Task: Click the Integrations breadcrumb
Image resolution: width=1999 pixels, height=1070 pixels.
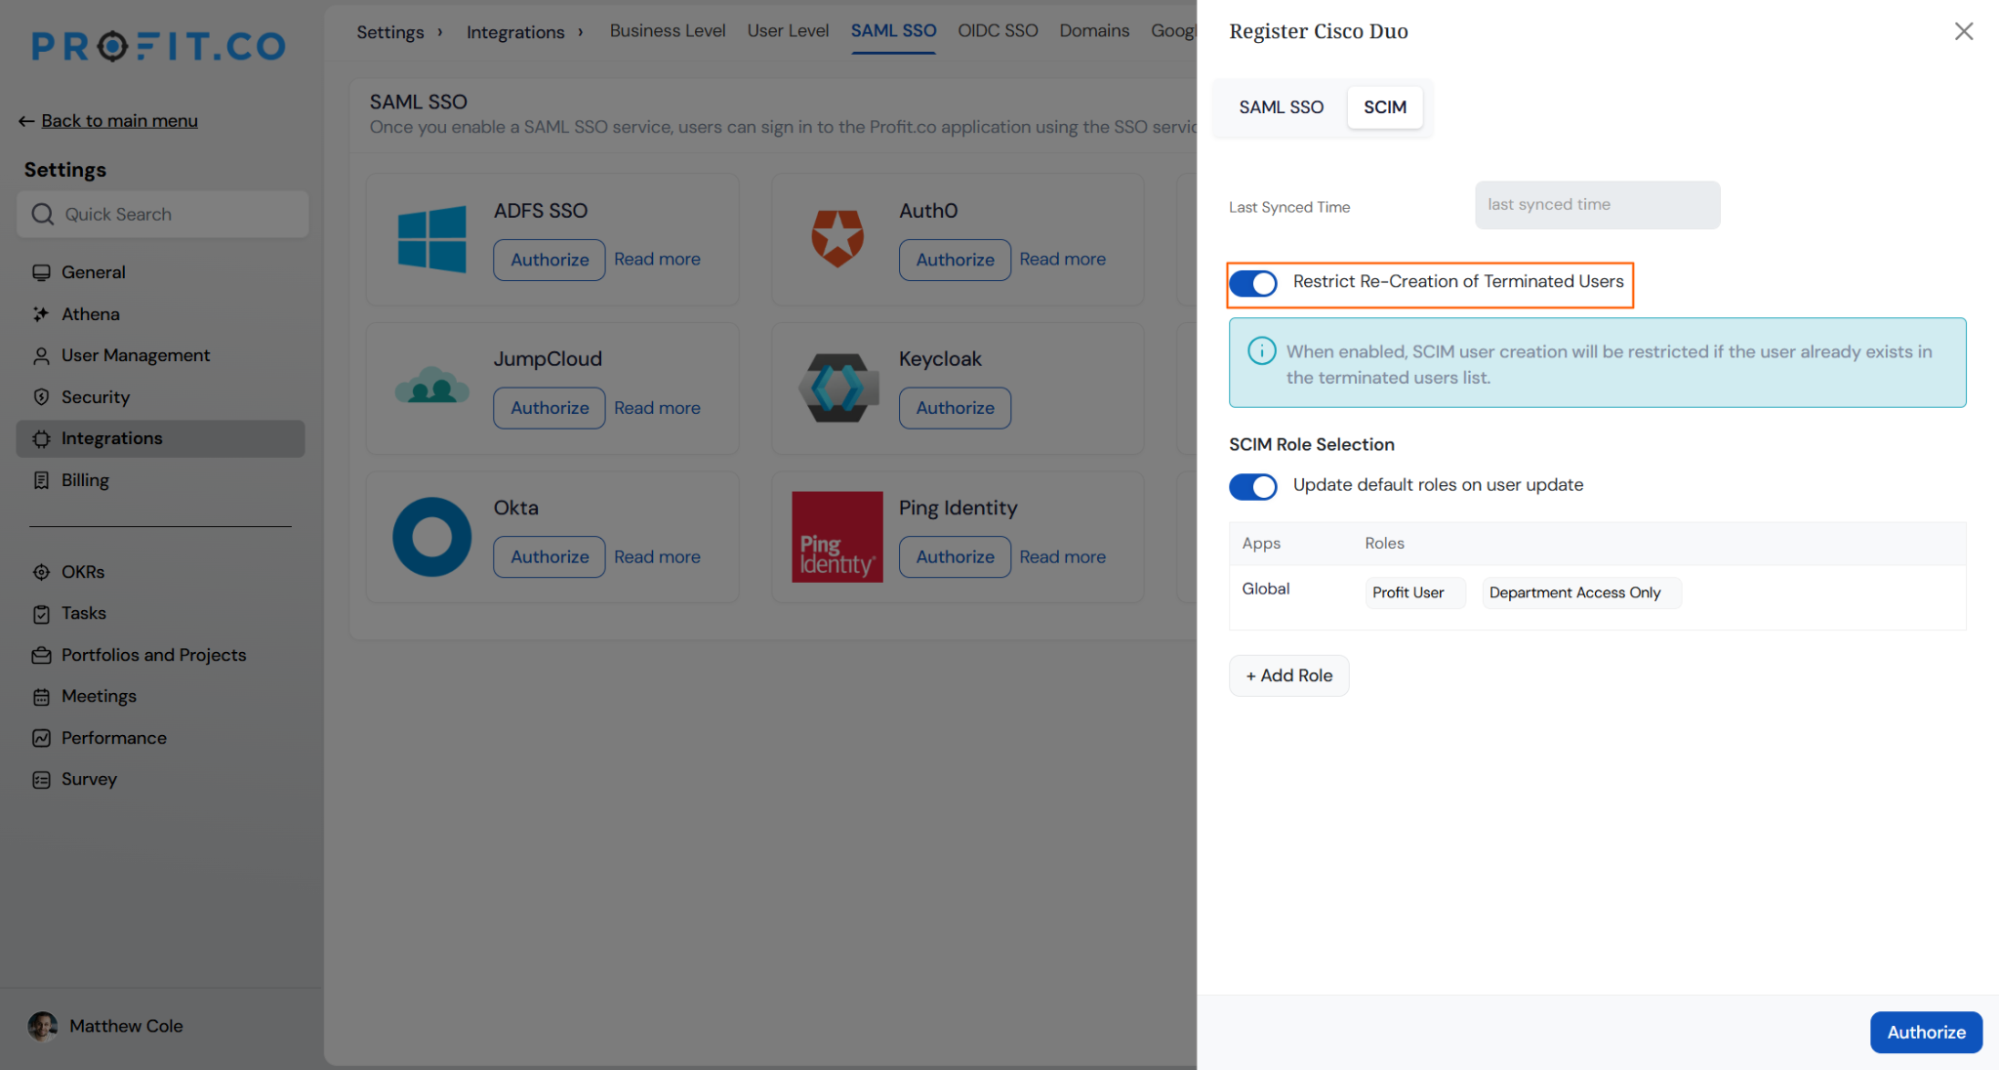Action: click(x=515, y=32)
